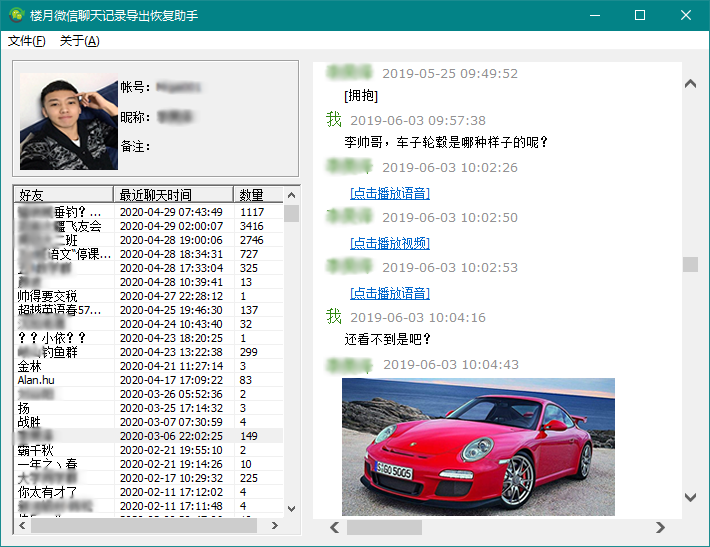The image size is (710, 547).
Task: Select friend Alan.hu in the list
Action: coord(39,380)
